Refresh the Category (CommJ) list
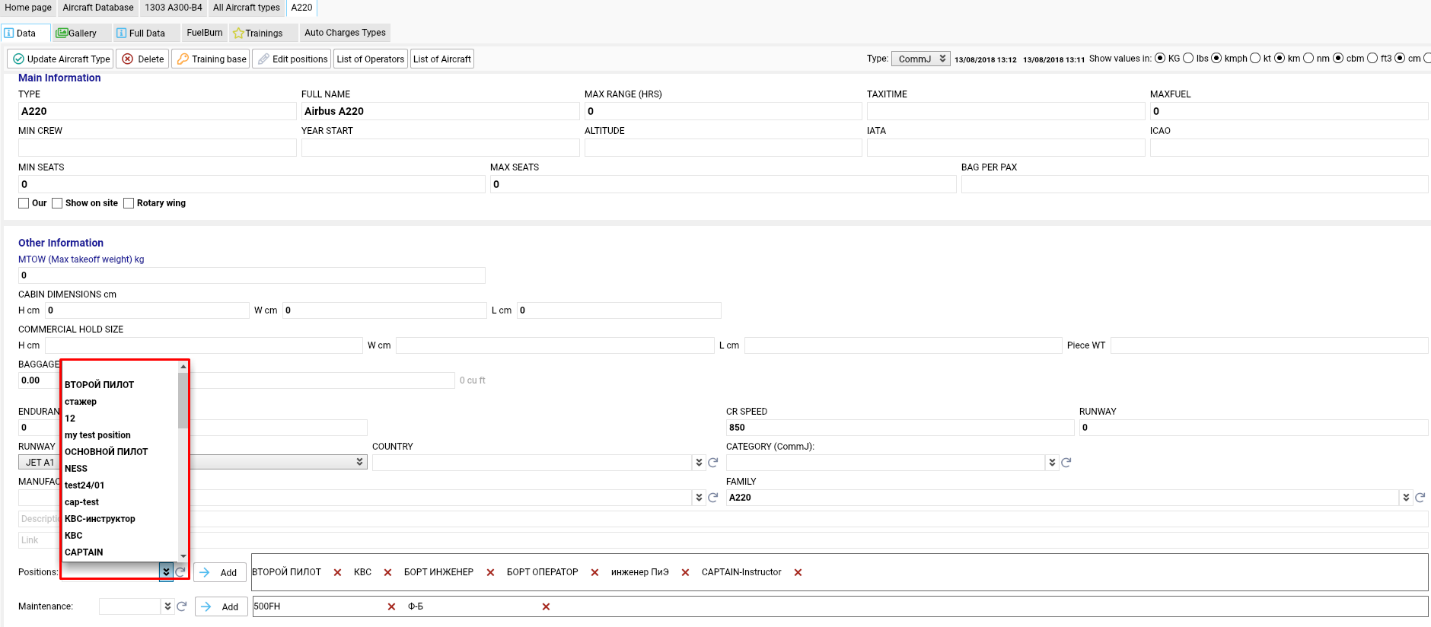 pos(1066,463)
